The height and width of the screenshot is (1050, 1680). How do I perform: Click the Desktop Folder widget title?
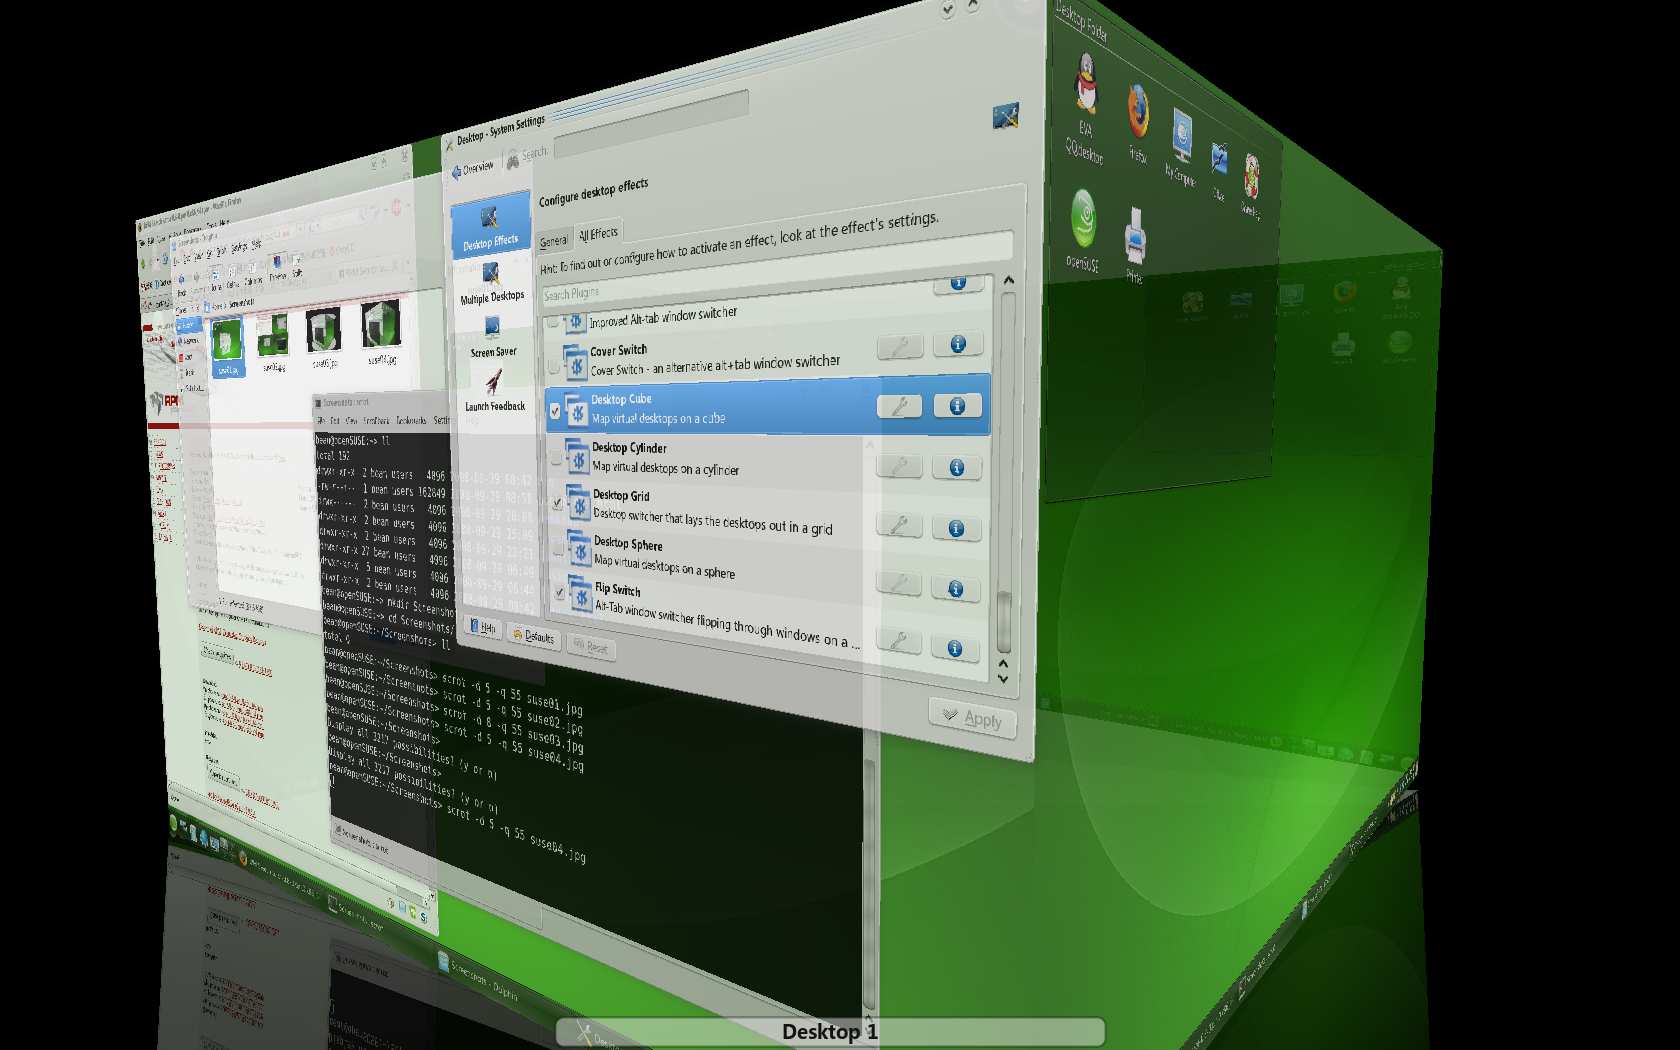tap(1083, 20)
